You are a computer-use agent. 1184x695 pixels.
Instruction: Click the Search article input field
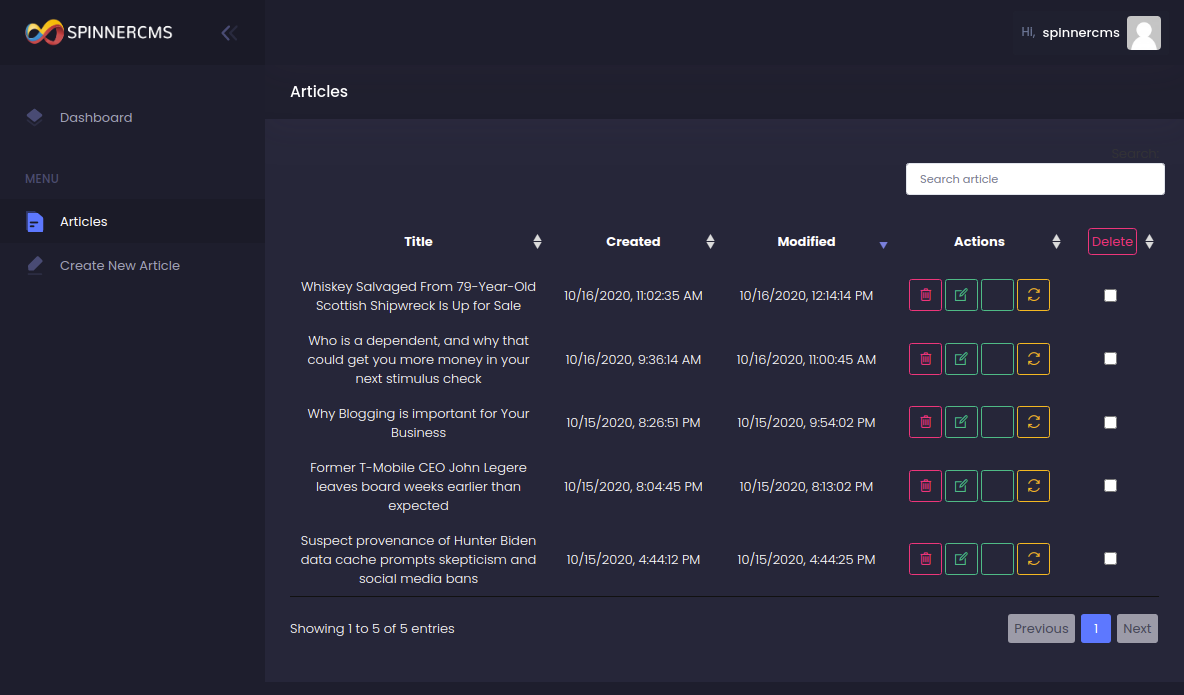point(1035,179)
